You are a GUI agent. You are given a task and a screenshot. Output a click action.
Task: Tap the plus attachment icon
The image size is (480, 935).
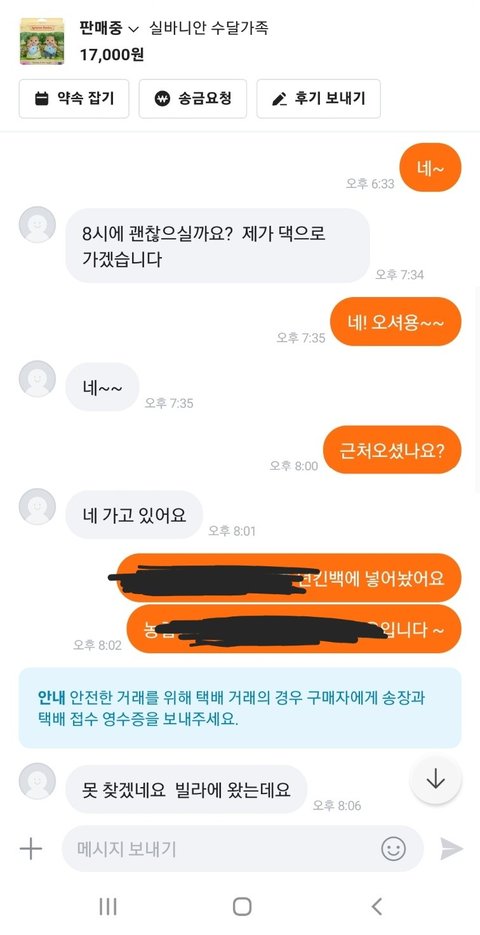pos(30,849)
